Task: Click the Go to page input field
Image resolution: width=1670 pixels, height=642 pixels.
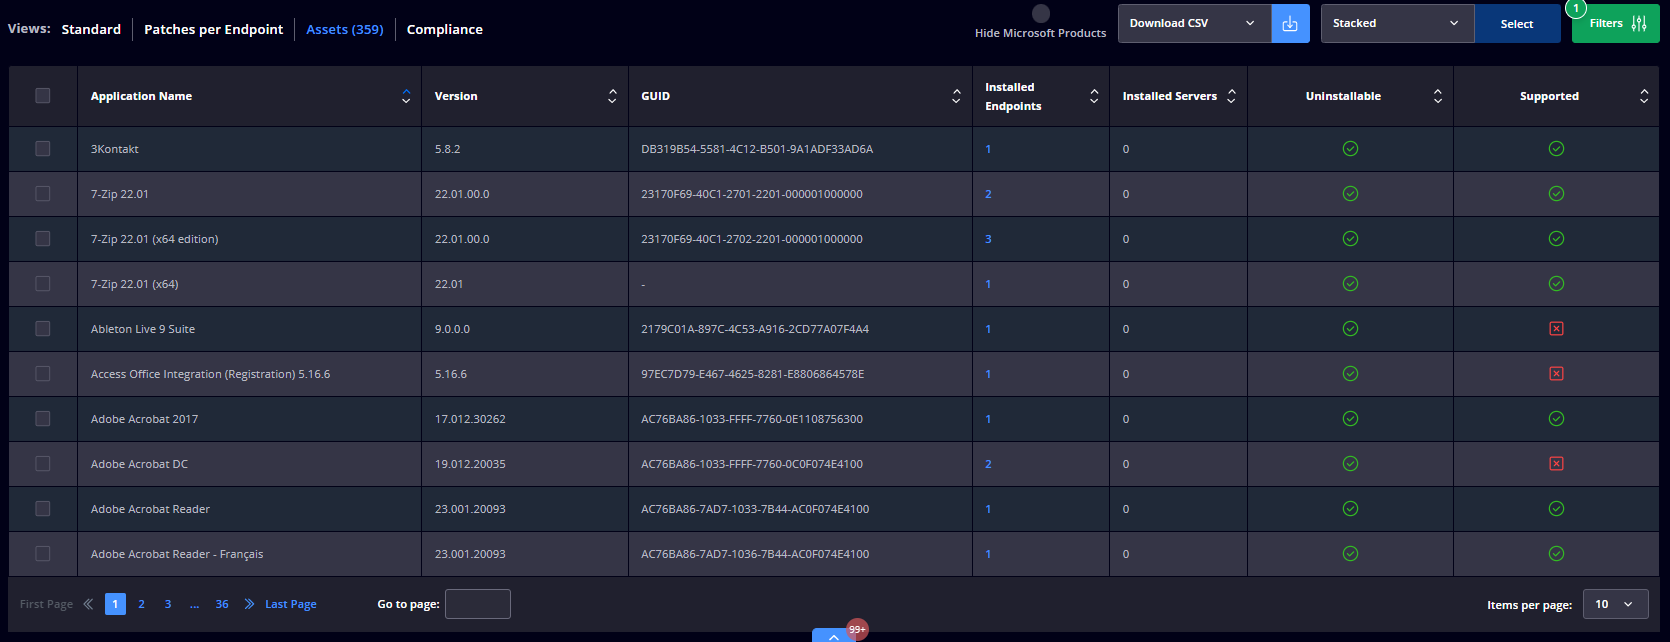Action: pyautogui.click(x=477, y=604)
